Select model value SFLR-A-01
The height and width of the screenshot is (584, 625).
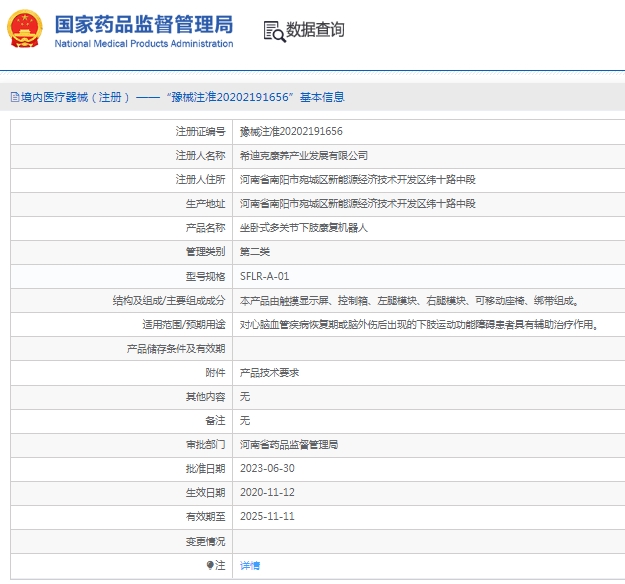coord(264,276)
